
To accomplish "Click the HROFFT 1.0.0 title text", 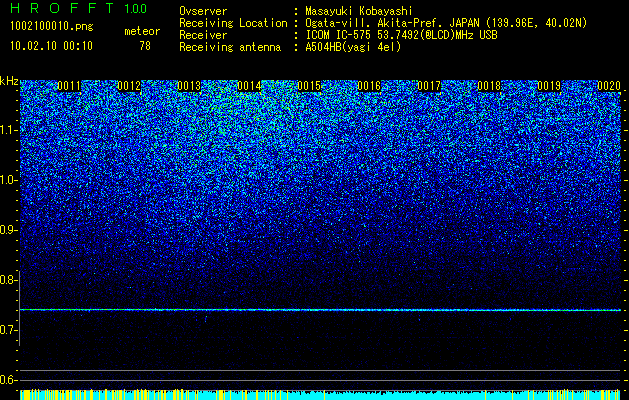I will pos(78,8).
